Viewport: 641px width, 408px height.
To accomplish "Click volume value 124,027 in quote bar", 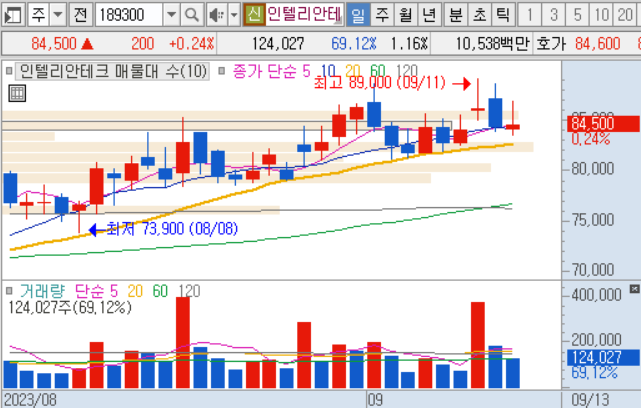I will click(x=278, y=44).
